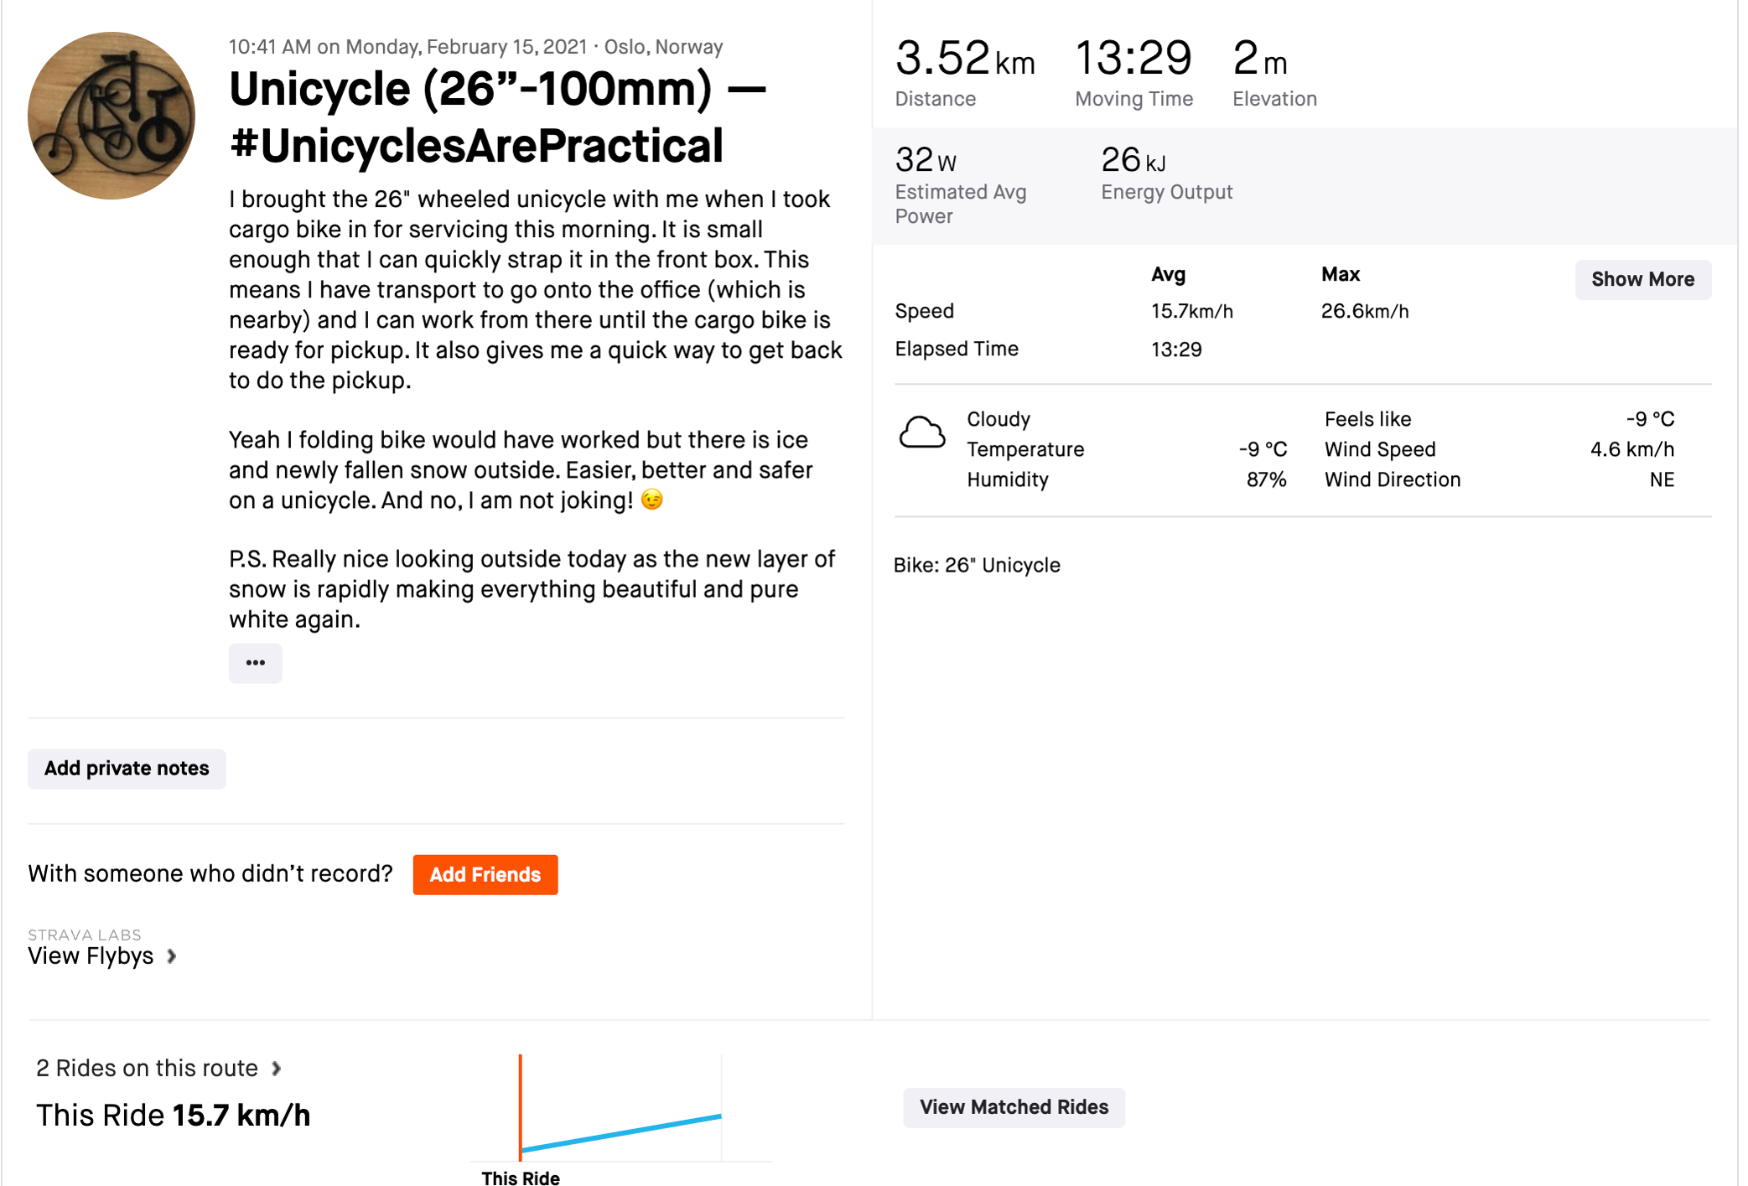The image size is (1748, 1186).
Task: Click the 32 W Estimated Avg Power value
Action: (926, 160)
